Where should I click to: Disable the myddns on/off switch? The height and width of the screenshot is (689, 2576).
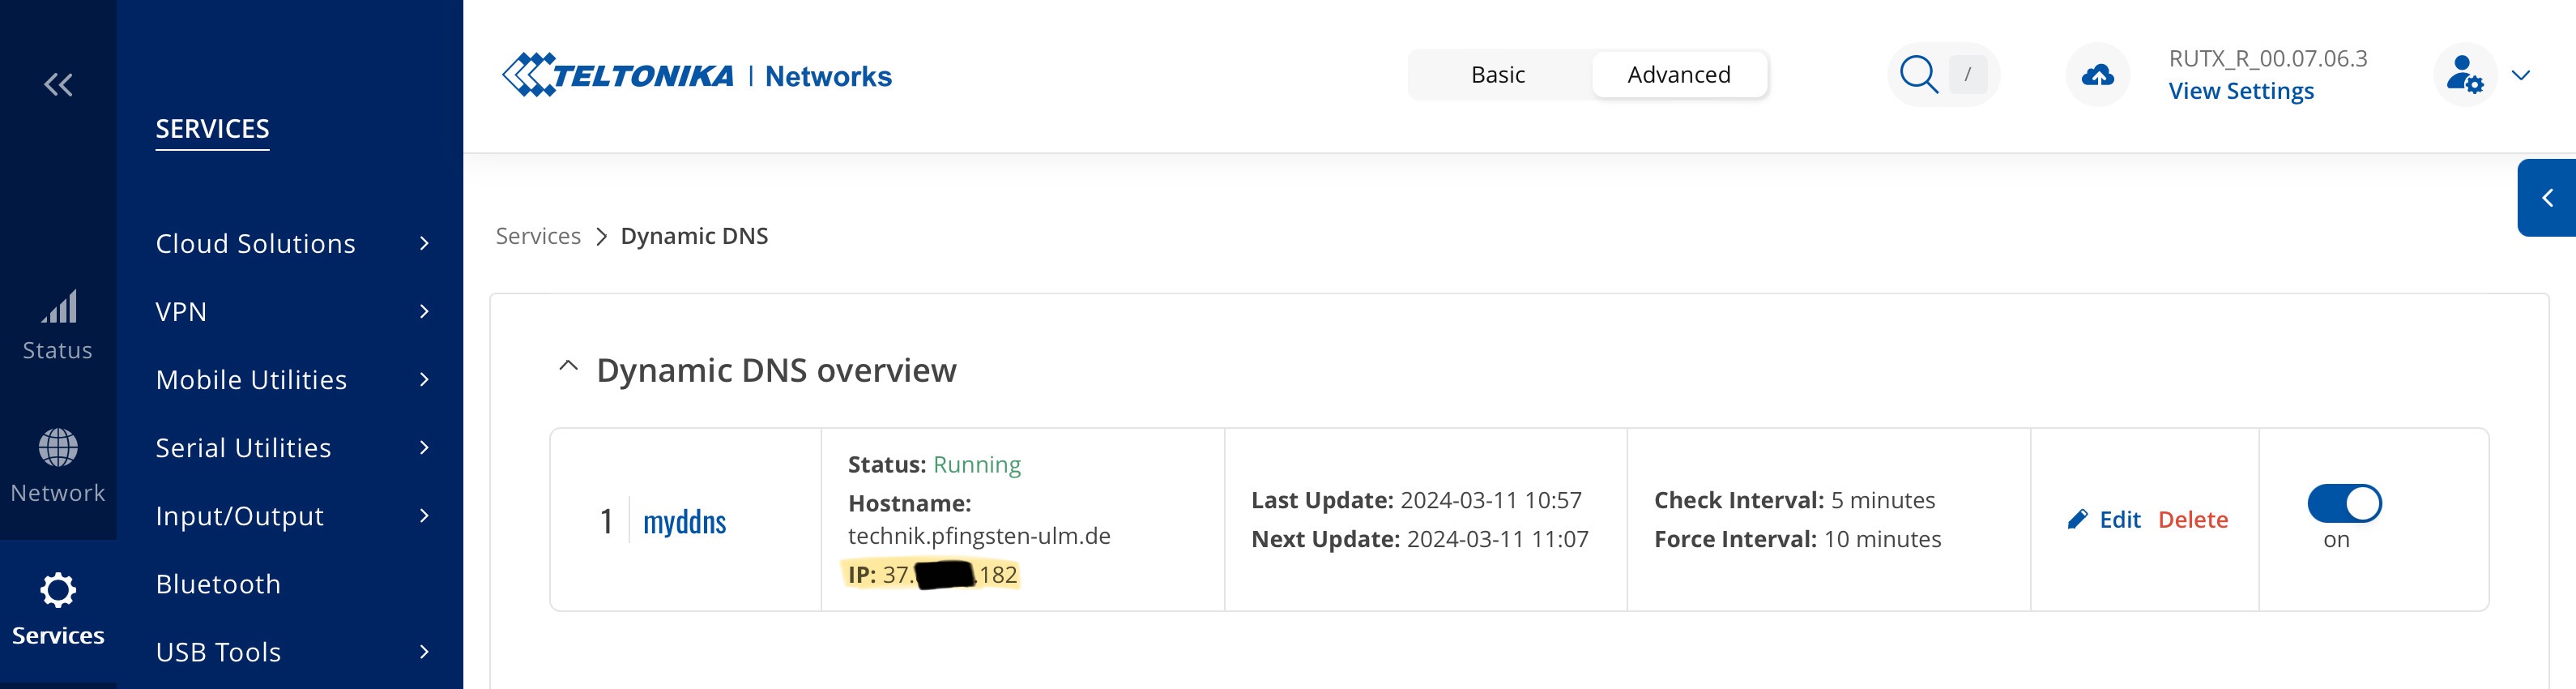(2344, 503)
